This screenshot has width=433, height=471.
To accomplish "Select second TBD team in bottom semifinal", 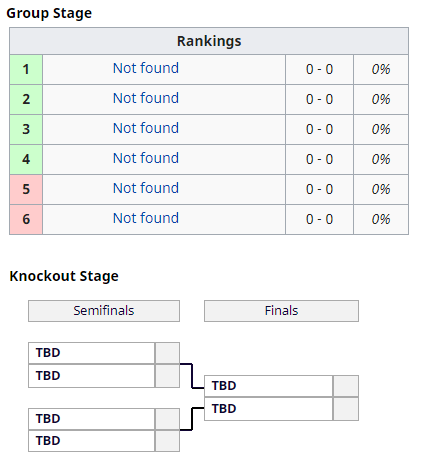I will (x=92, y=441).
